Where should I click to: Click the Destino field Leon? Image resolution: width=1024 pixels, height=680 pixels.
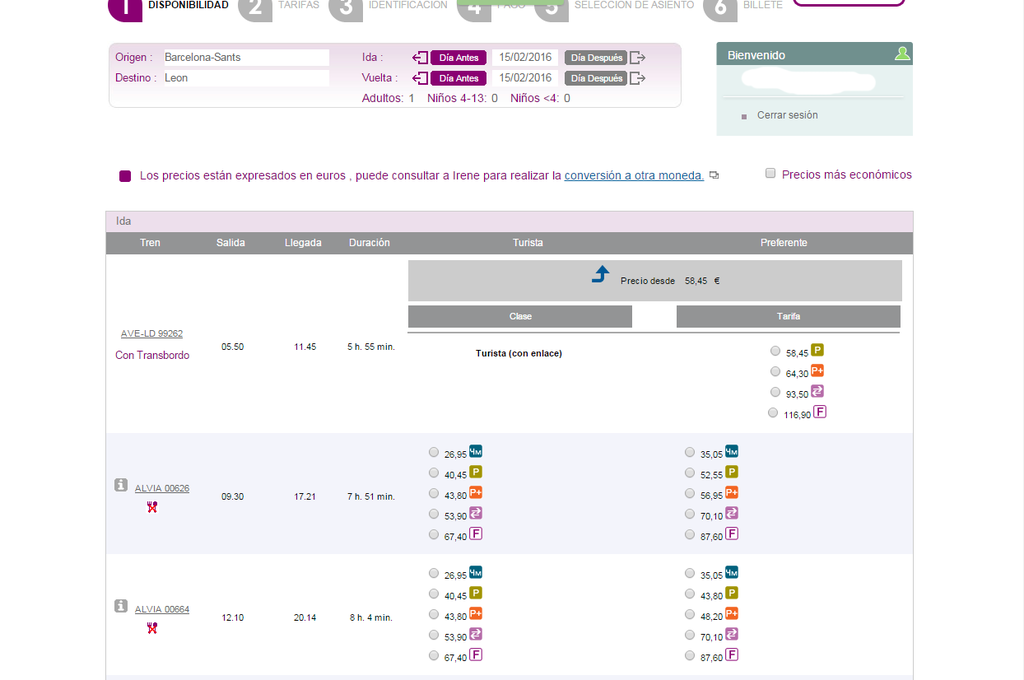246,78
